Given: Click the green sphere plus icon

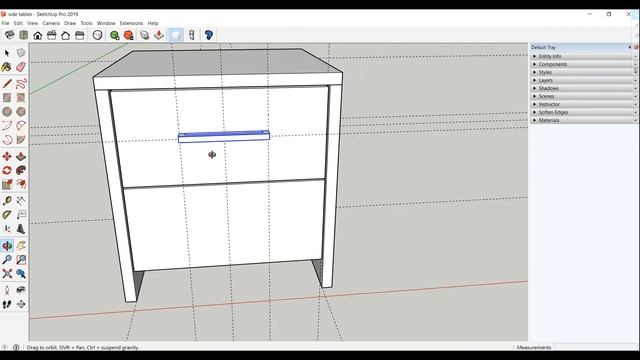Looking at the screenshot, I should pos(115,36).
